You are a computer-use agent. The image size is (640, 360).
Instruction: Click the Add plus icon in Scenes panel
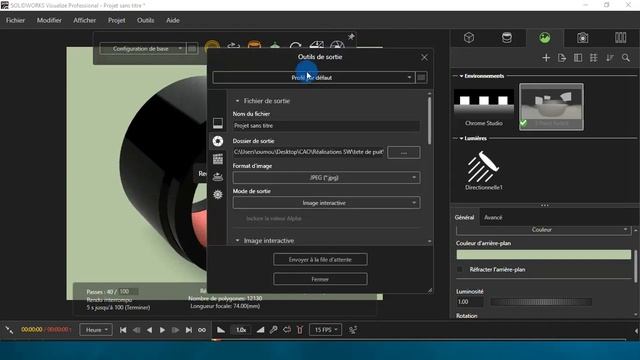(546, 58)
